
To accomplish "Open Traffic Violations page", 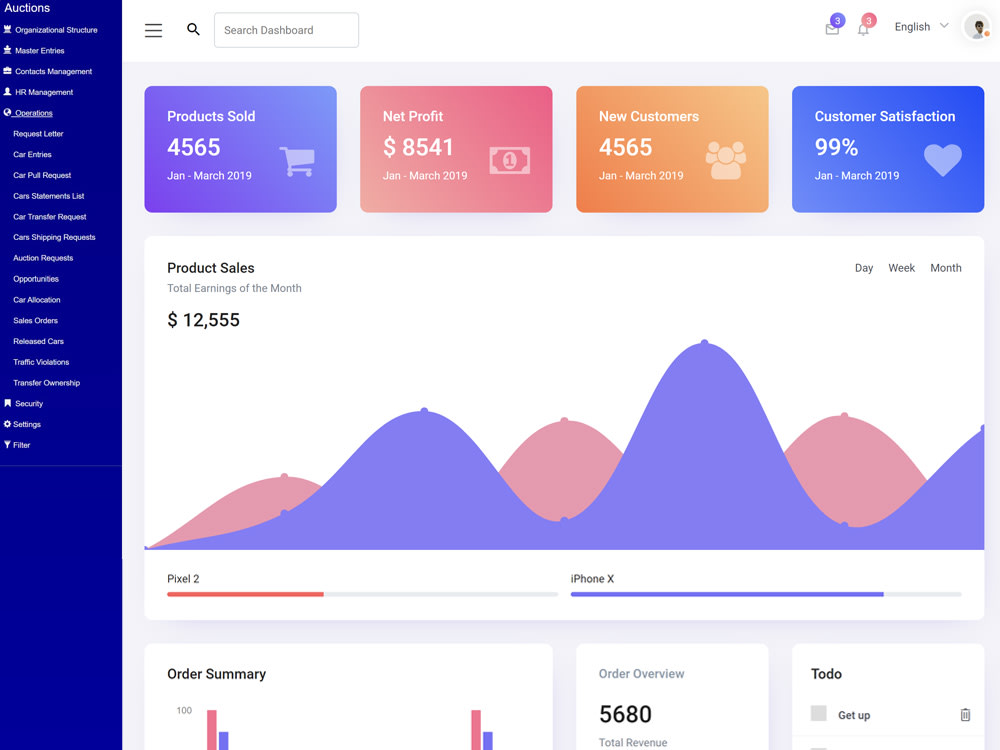I will tap(41, 362).
